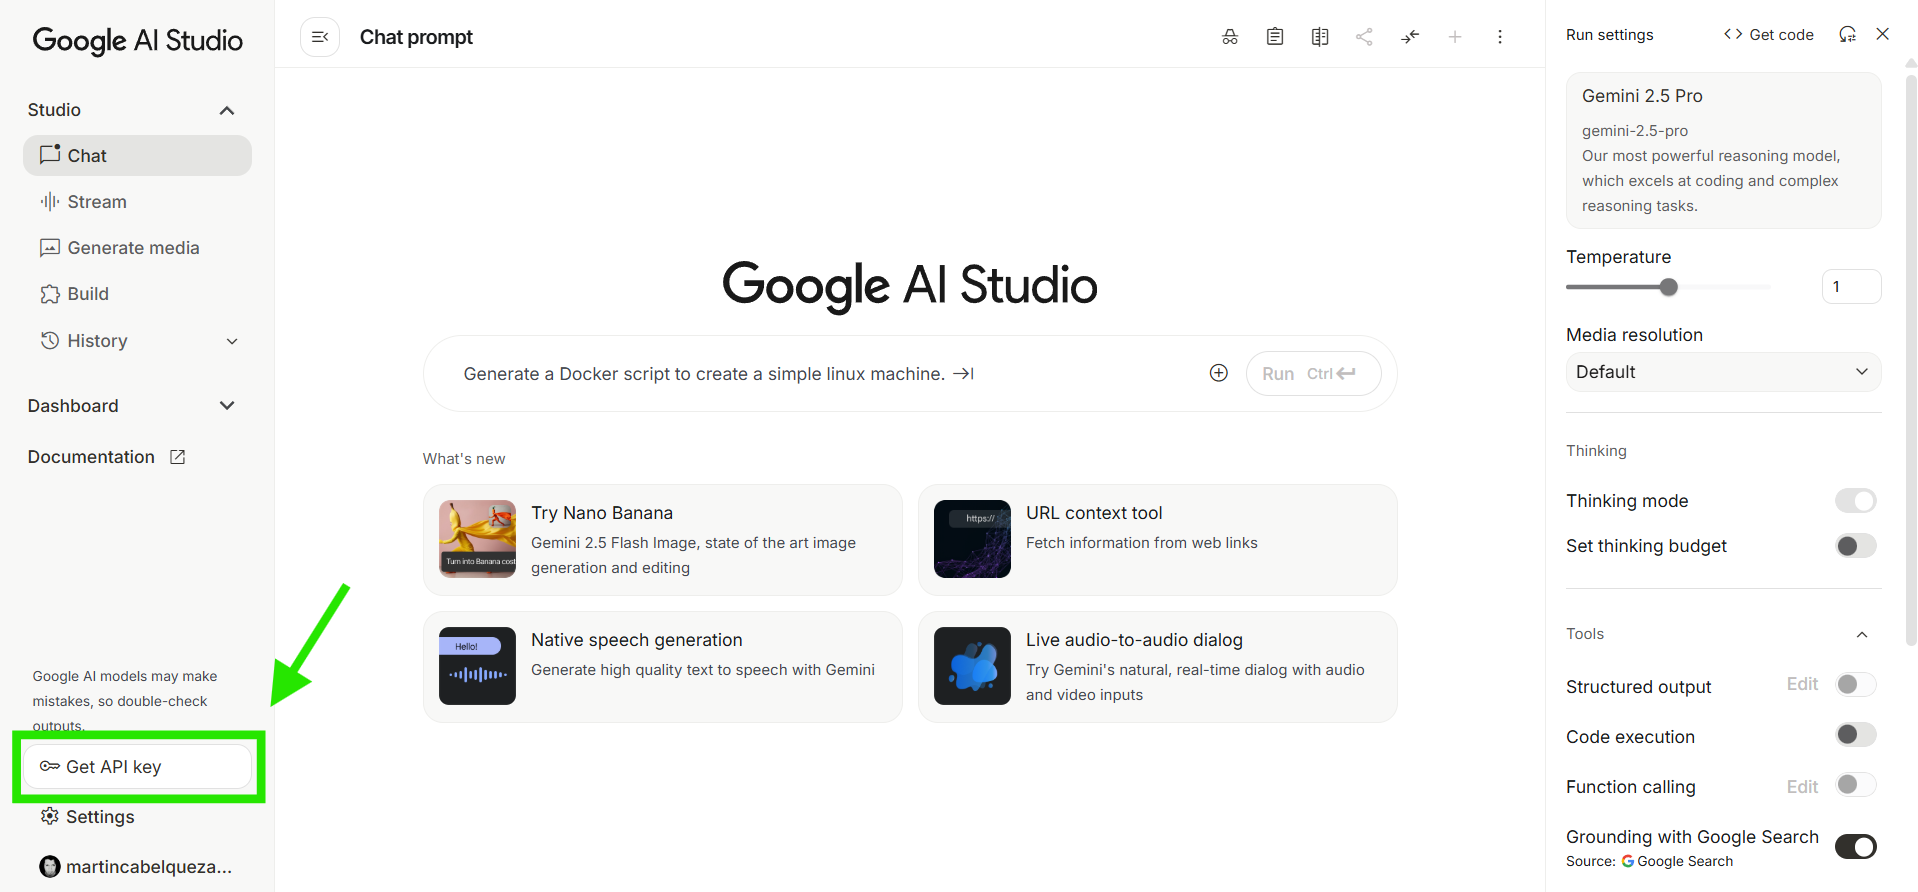Open the URL context tool card
Viewport: 1918px width, 892px height.
(x=1158, y=540)
